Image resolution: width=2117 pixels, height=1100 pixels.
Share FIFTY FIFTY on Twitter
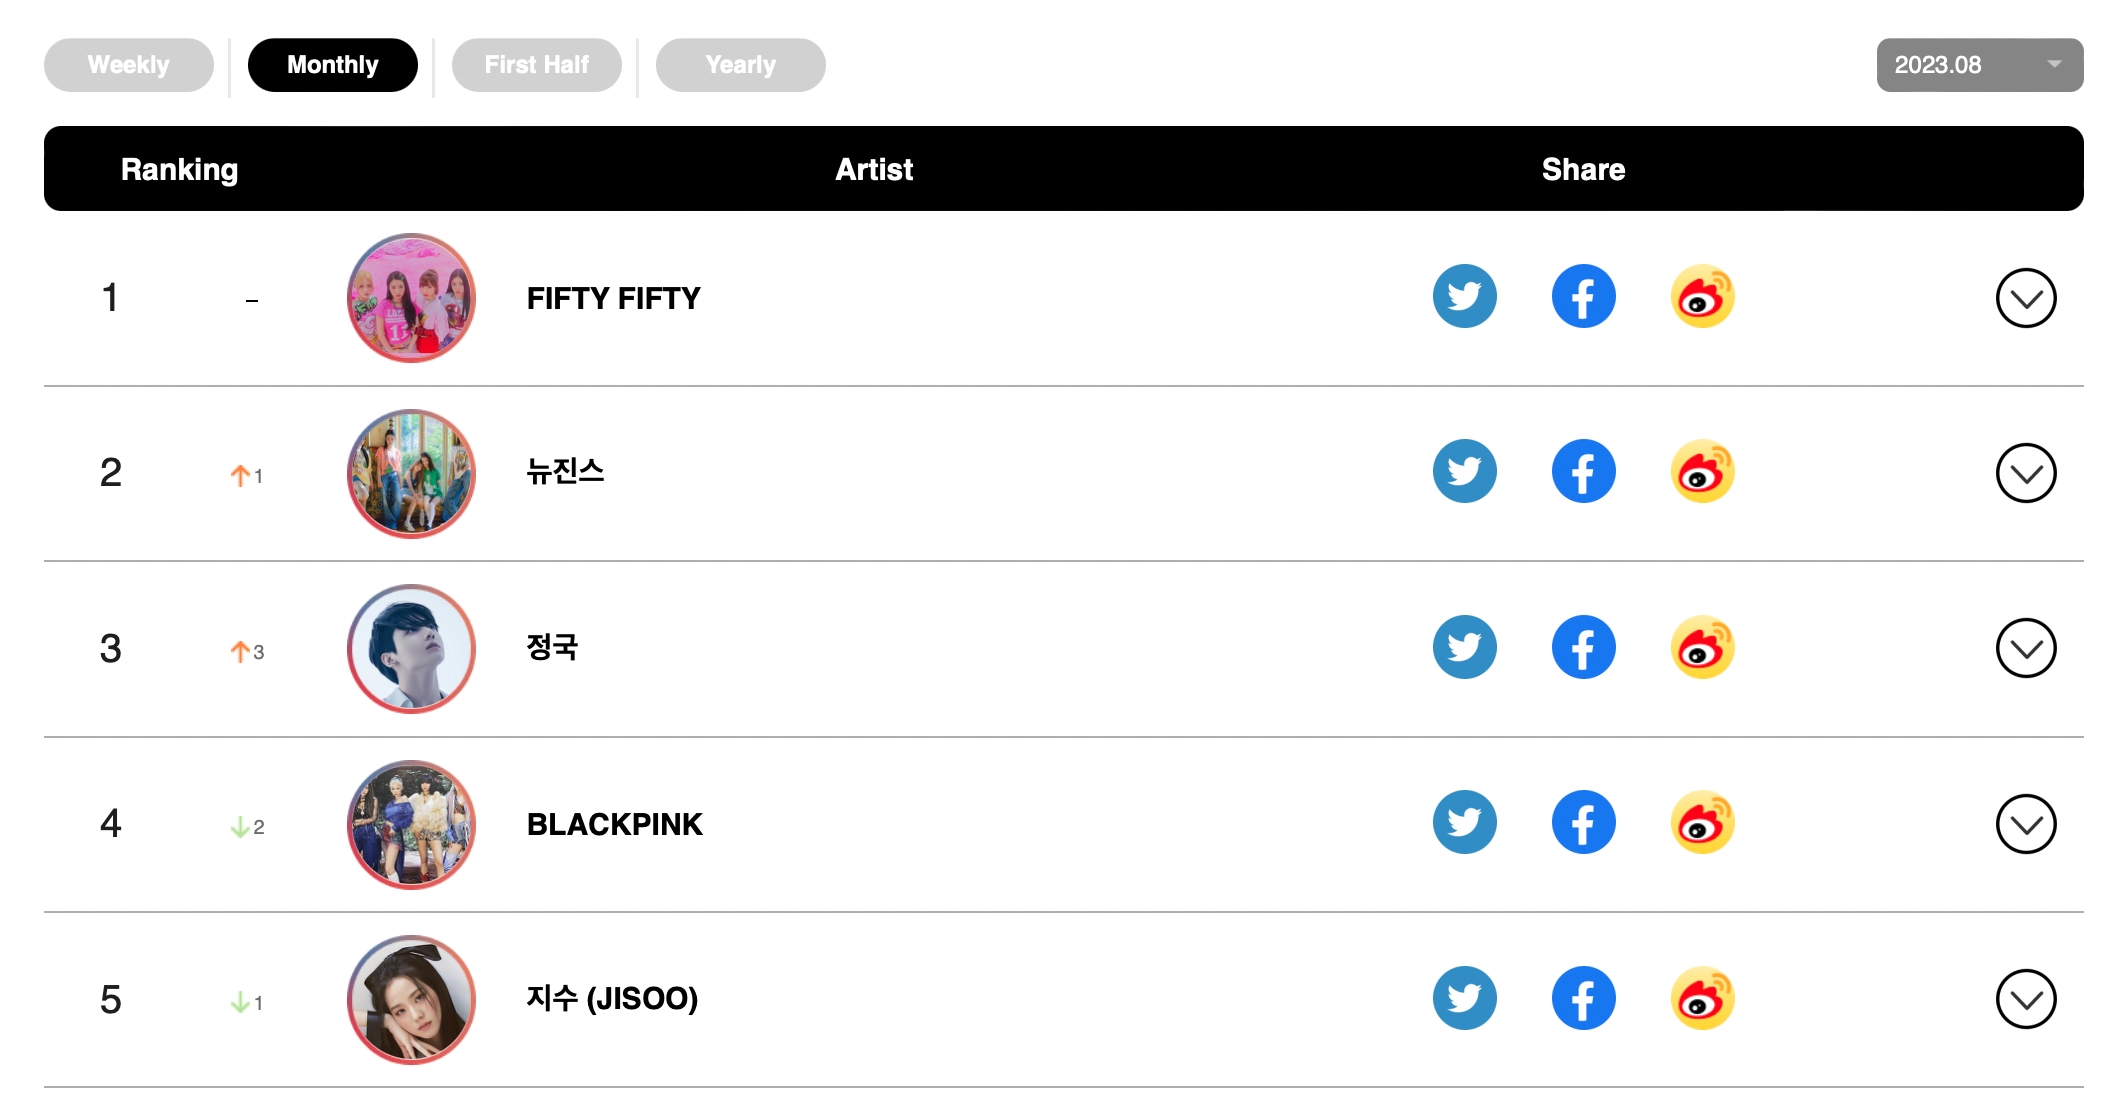coord(1464,297)
